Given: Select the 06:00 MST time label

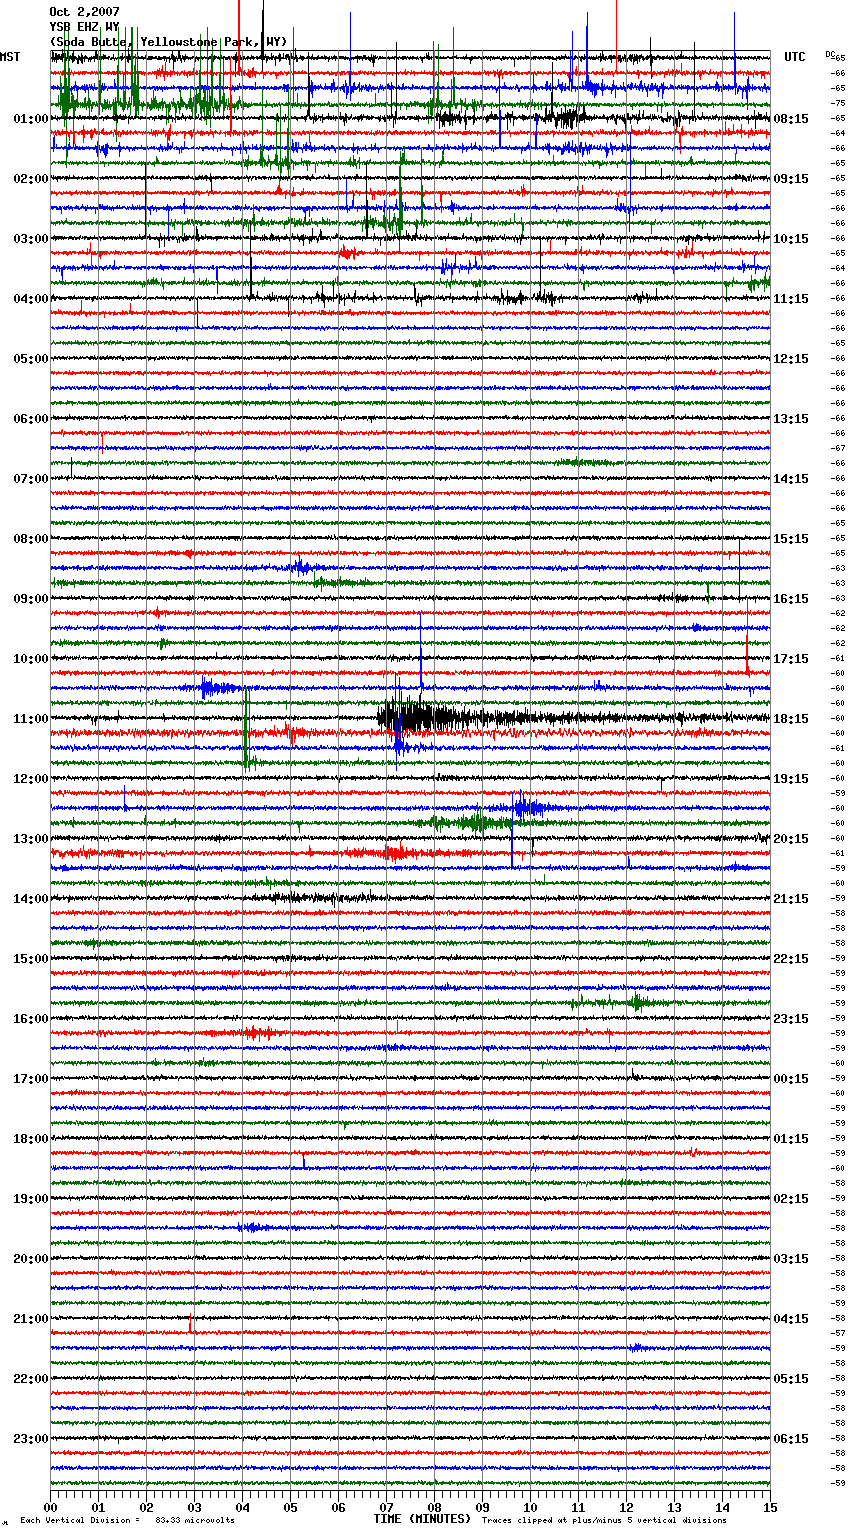Looking at the screenshot, I should [x=31, y=419].
